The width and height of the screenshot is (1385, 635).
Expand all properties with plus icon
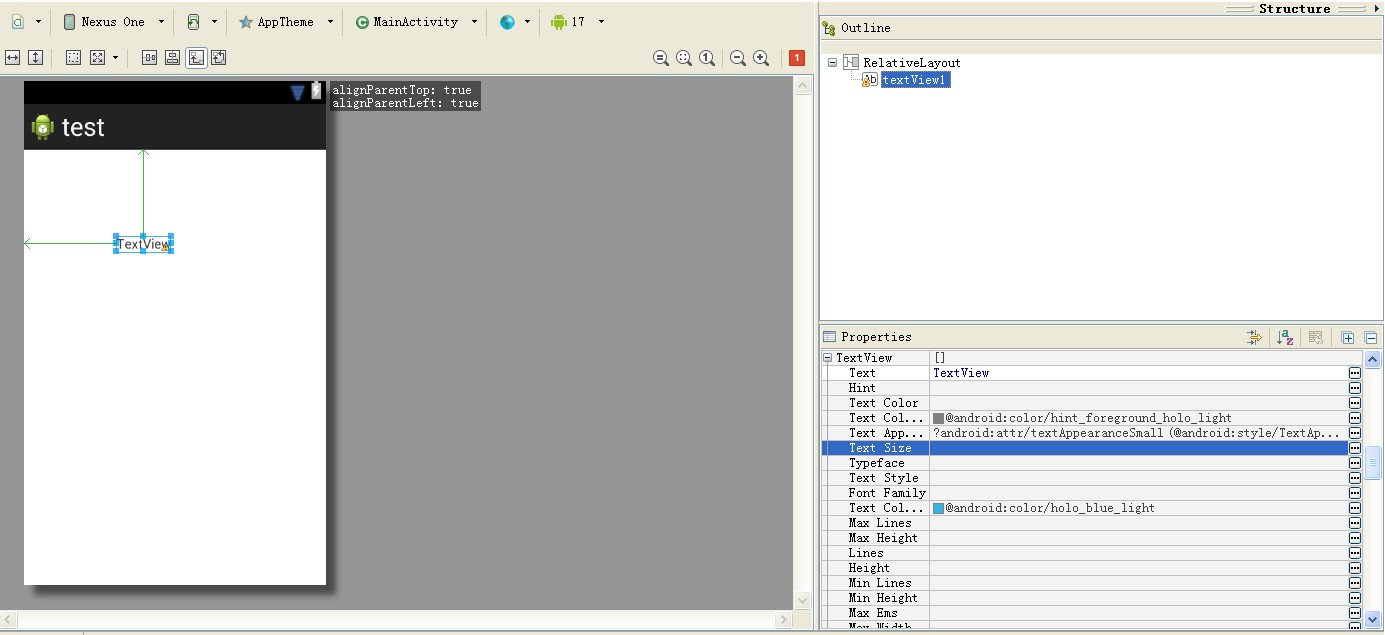coord(1347,337)
